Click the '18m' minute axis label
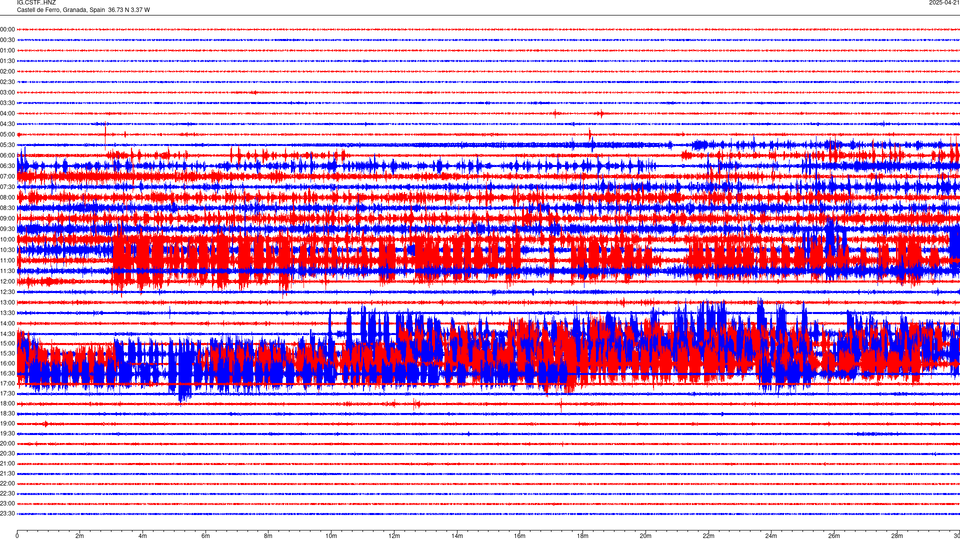Viewport: 960px width, 540px height. [x=583, y=536]
